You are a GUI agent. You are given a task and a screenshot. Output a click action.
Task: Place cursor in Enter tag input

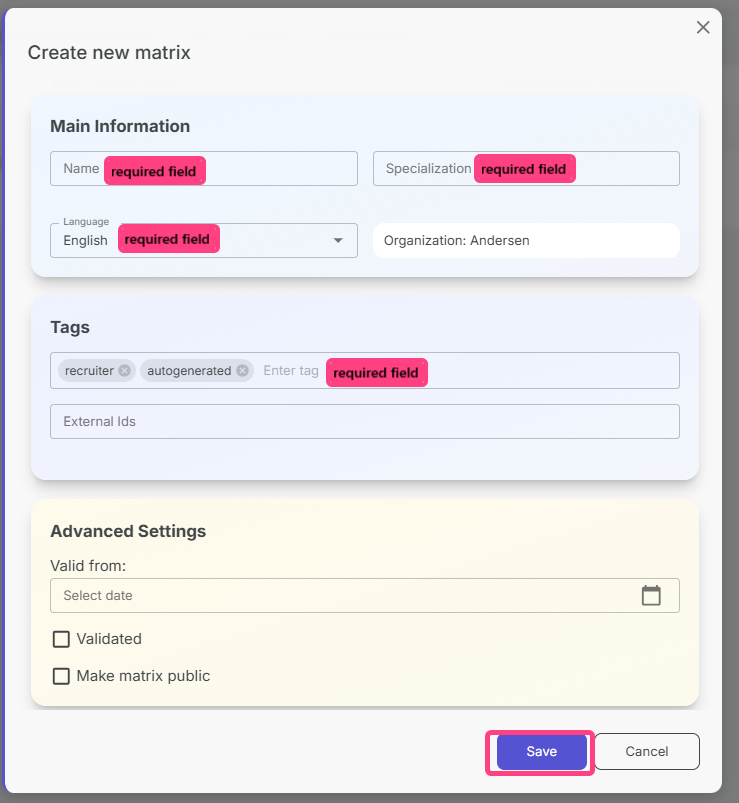pyautogui.click(x=291, y=371)
